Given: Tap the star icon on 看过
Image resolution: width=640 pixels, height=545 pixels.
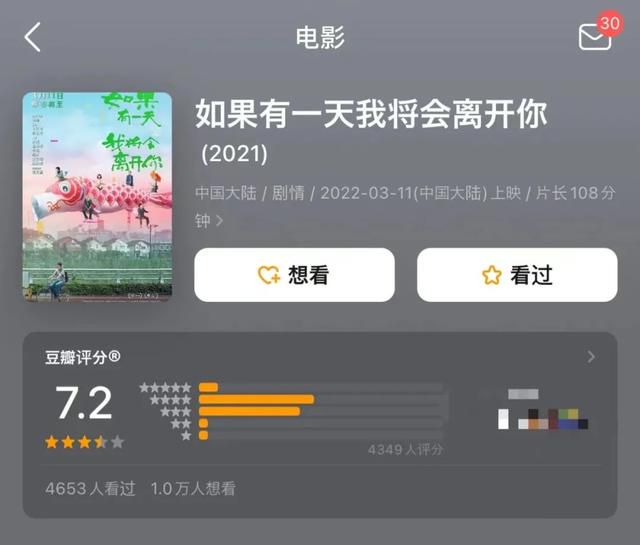Looking at the screenshot, I should click(492, 275).
